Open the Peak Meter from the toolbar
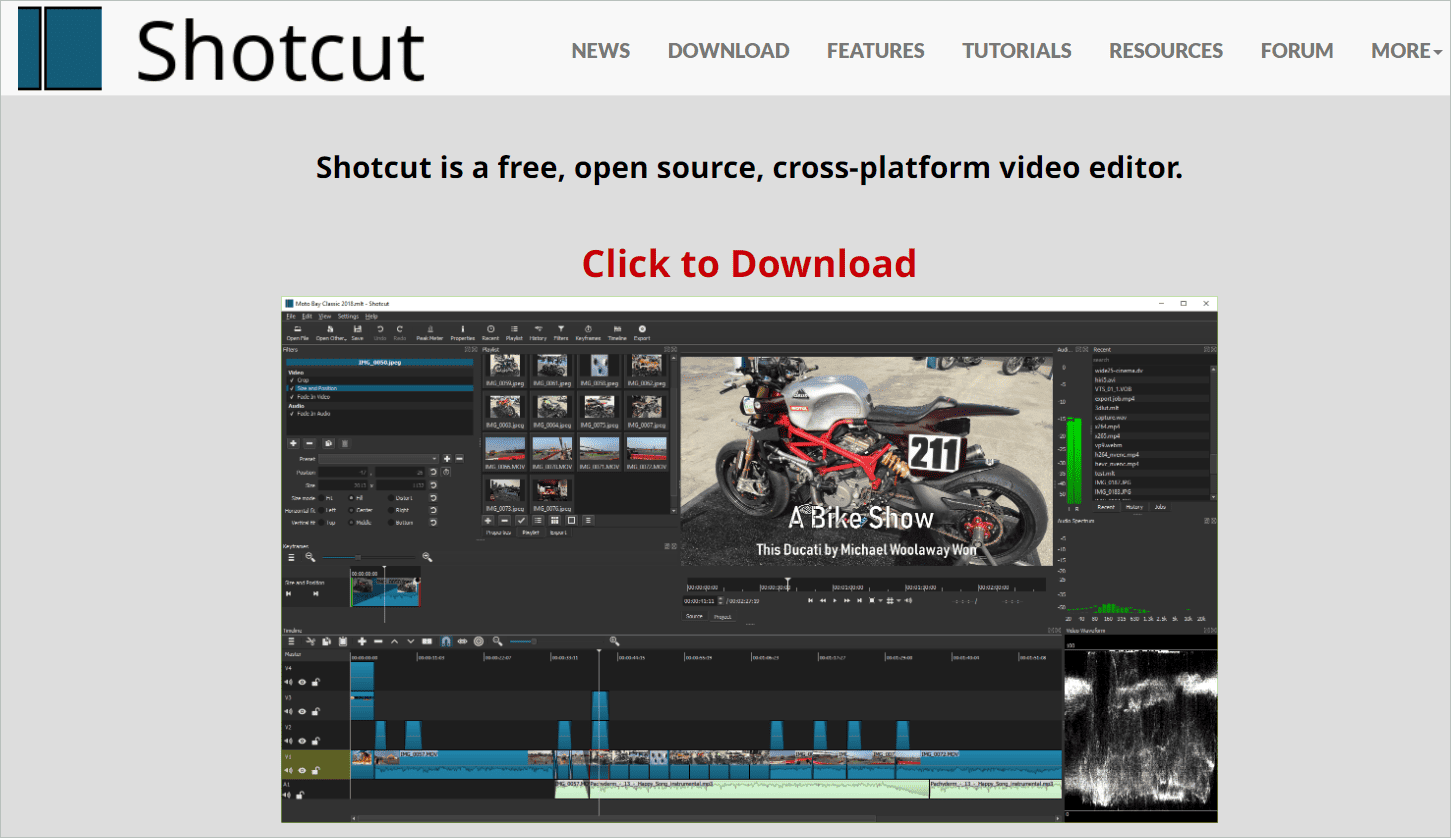This screenshot has width=1451, height=838. (430, 331)
